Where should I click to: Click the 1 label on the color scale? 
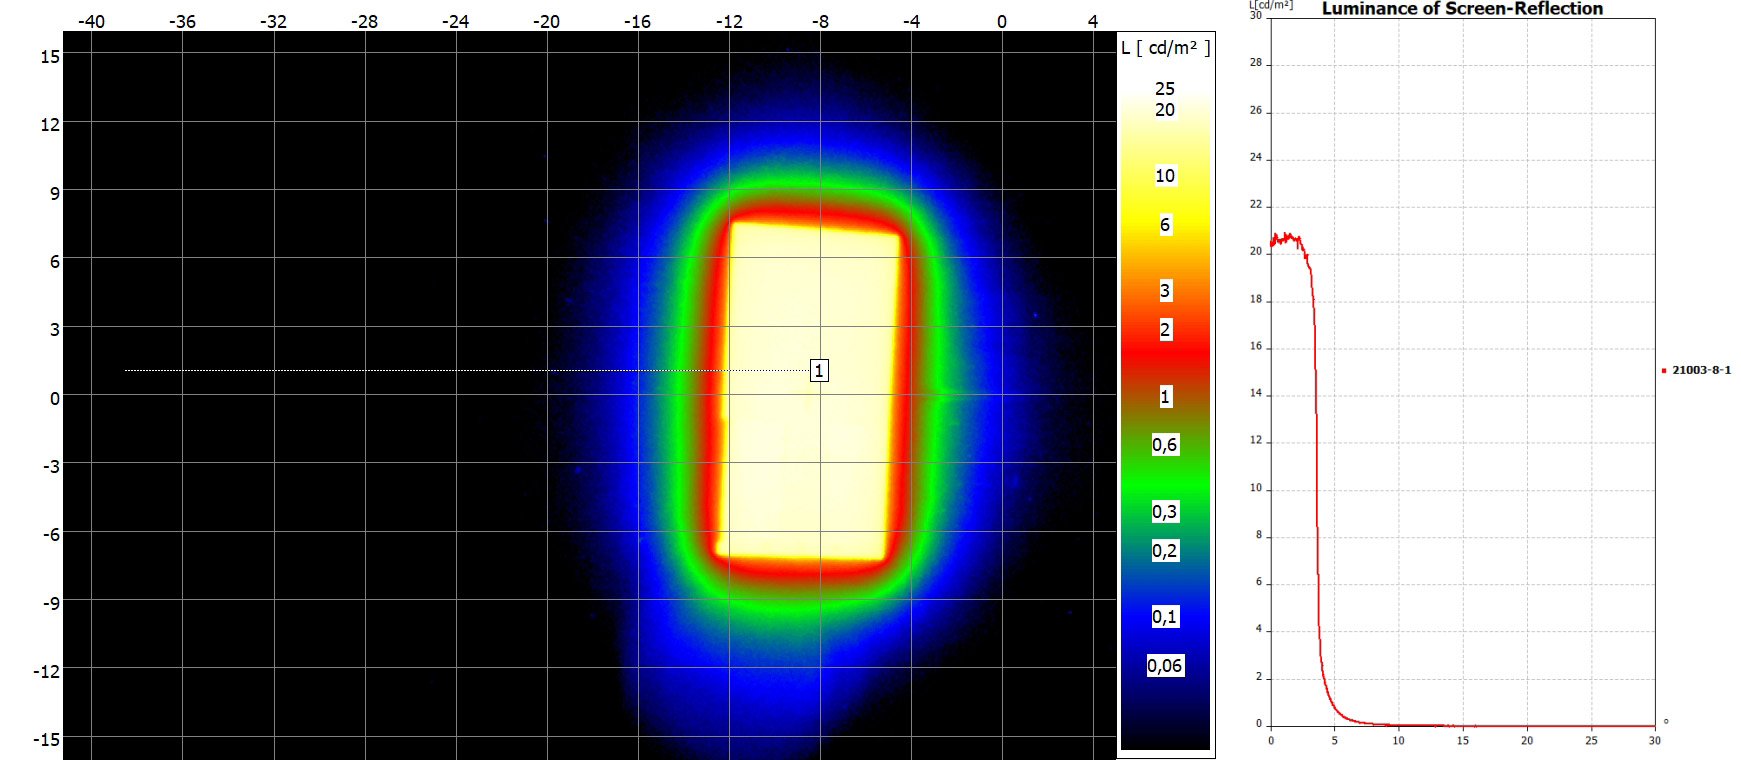1165,397
